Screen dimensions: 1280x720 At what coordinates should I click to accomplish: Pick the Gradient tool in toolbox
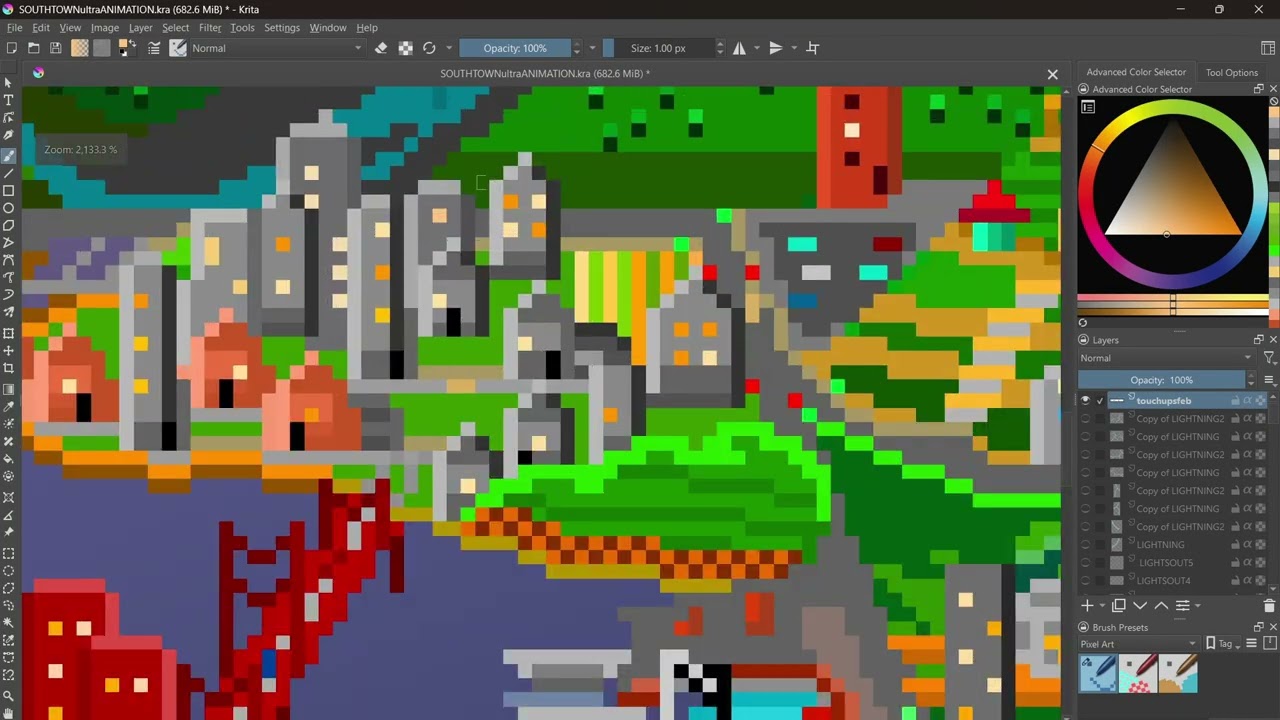coord(8,390)
